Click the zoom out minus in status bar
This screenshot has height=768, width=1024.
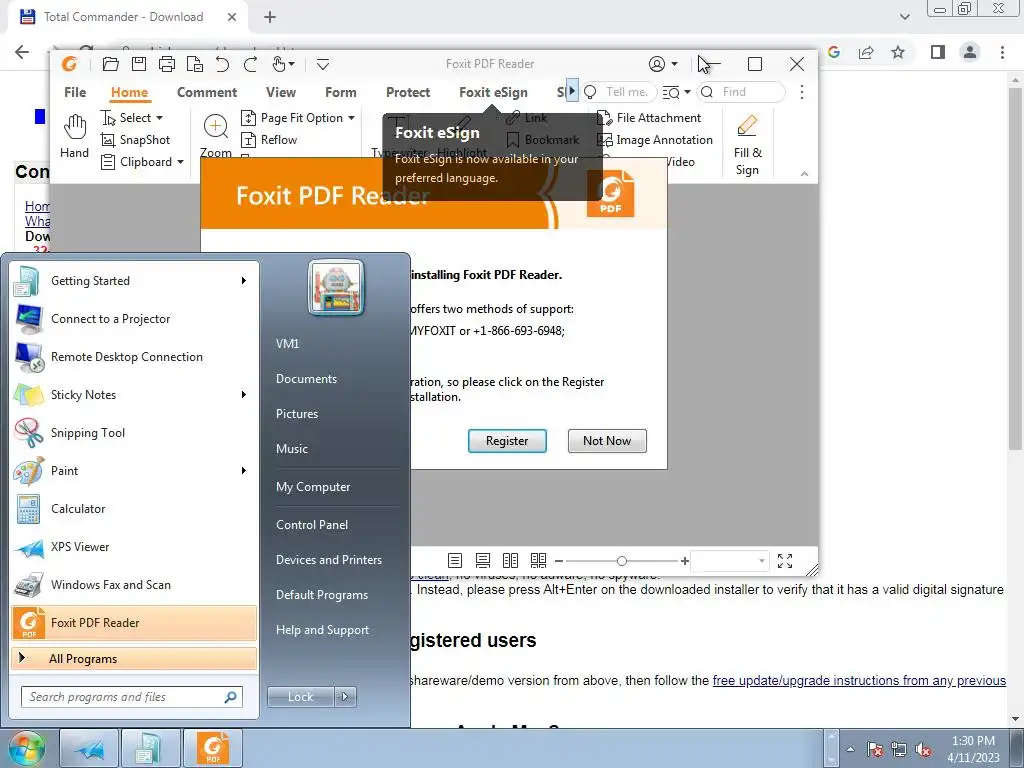tap(558, 561)
